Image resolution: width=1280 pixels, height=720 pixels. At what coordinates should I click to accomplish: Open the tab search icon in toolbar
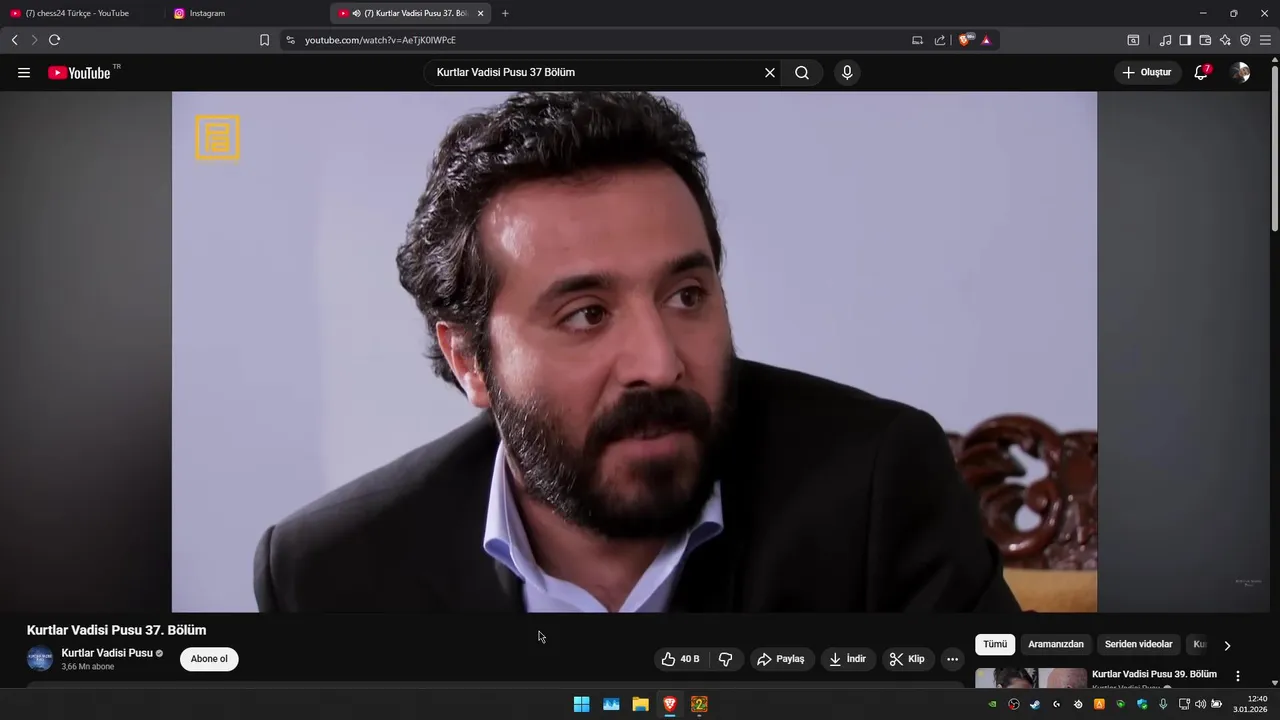pos(1133,40)
